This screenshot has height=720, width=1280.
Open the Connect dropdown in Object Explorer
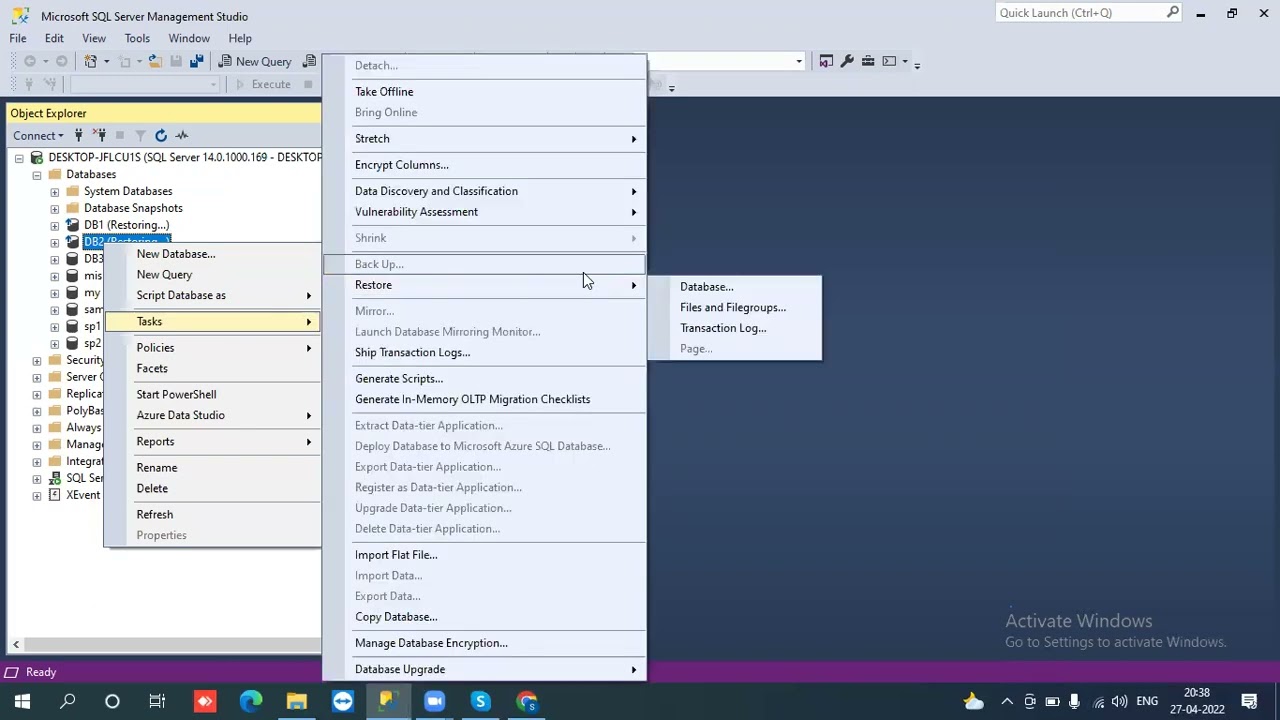38,135
